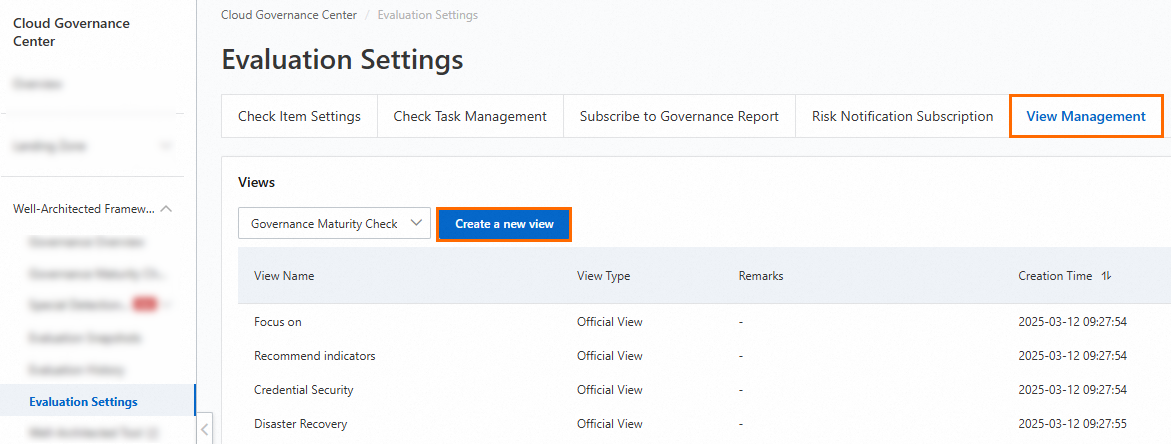This screenshot has width=1171, height=444.
Task: Select Evaluation Settings in the sidebar
Action: 84,402
